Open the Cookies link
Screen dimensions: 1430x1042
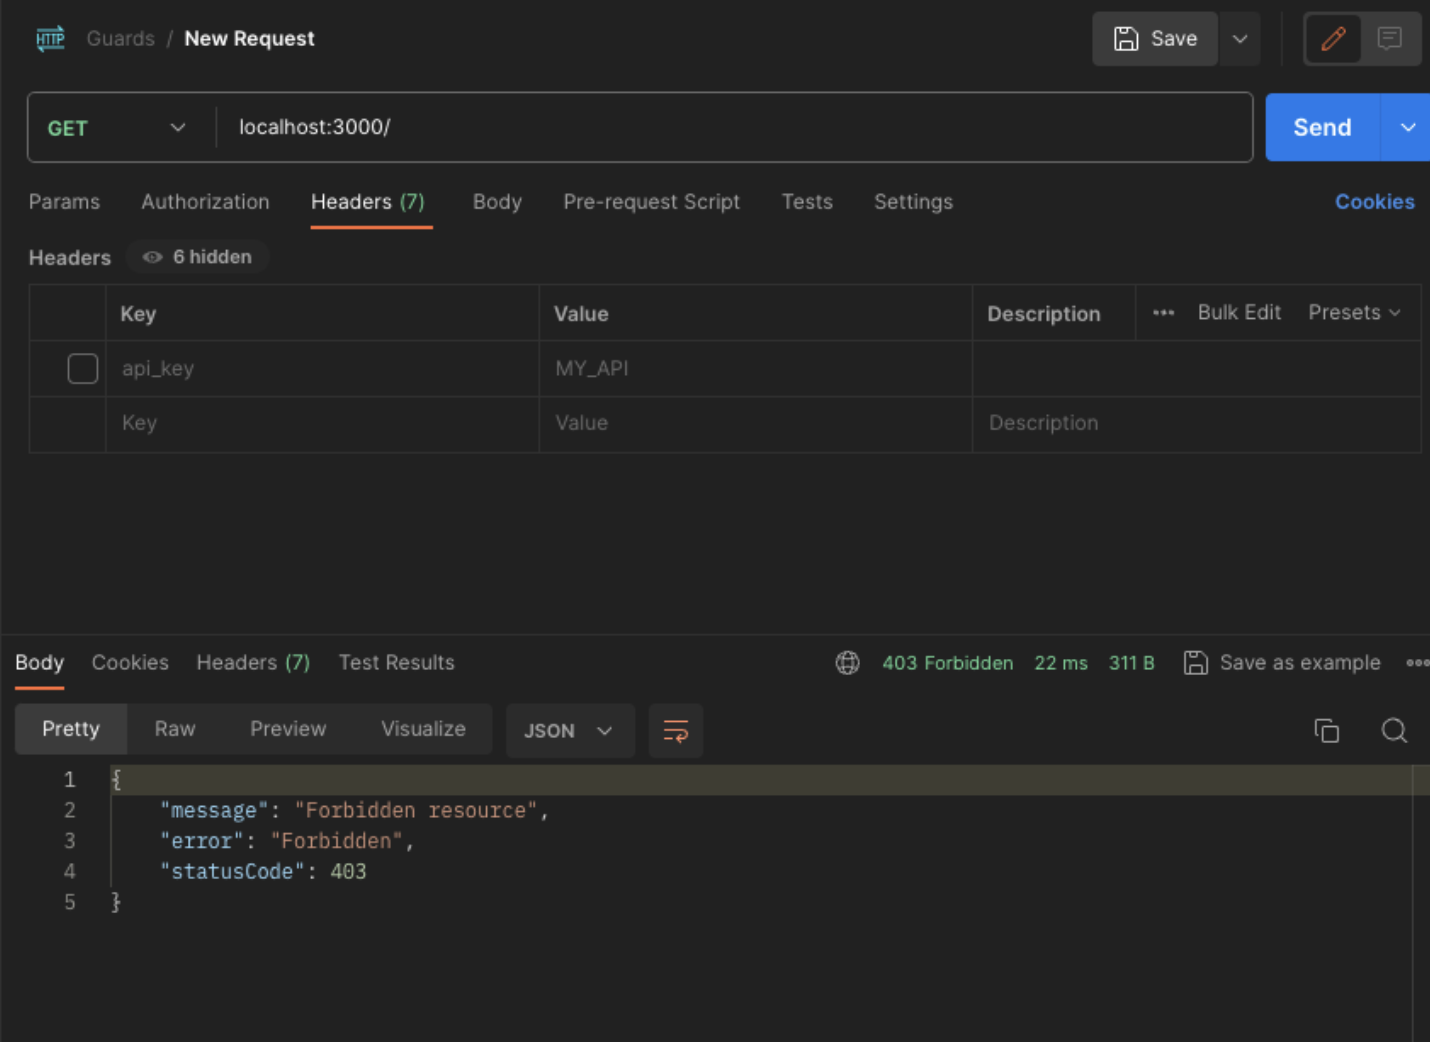(1374, 202)
